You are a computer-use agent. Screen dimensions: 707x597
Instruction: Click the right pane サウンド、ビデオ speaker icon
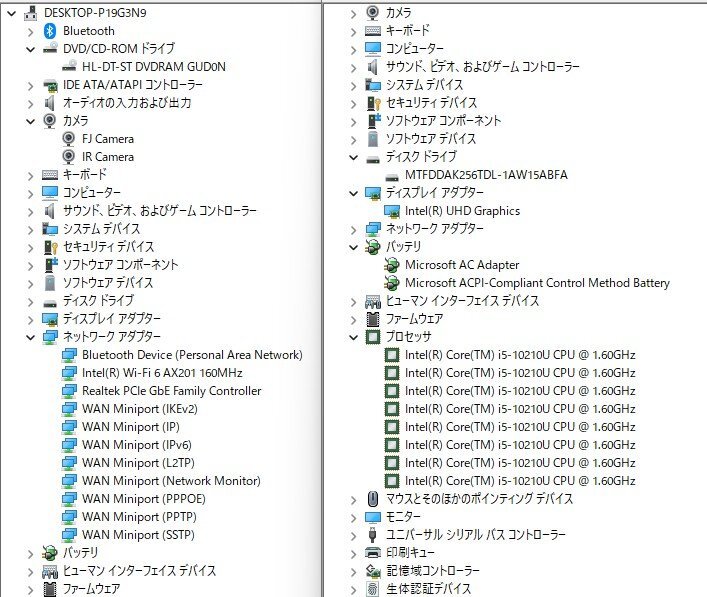[372, 67]
